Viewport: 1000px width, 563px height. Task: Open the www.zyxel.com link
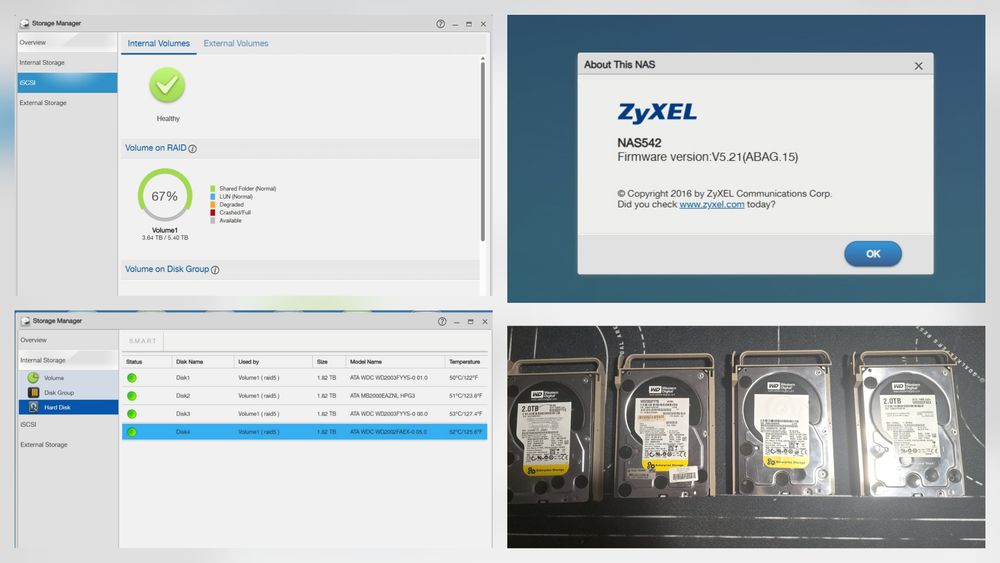coord(712,205)
